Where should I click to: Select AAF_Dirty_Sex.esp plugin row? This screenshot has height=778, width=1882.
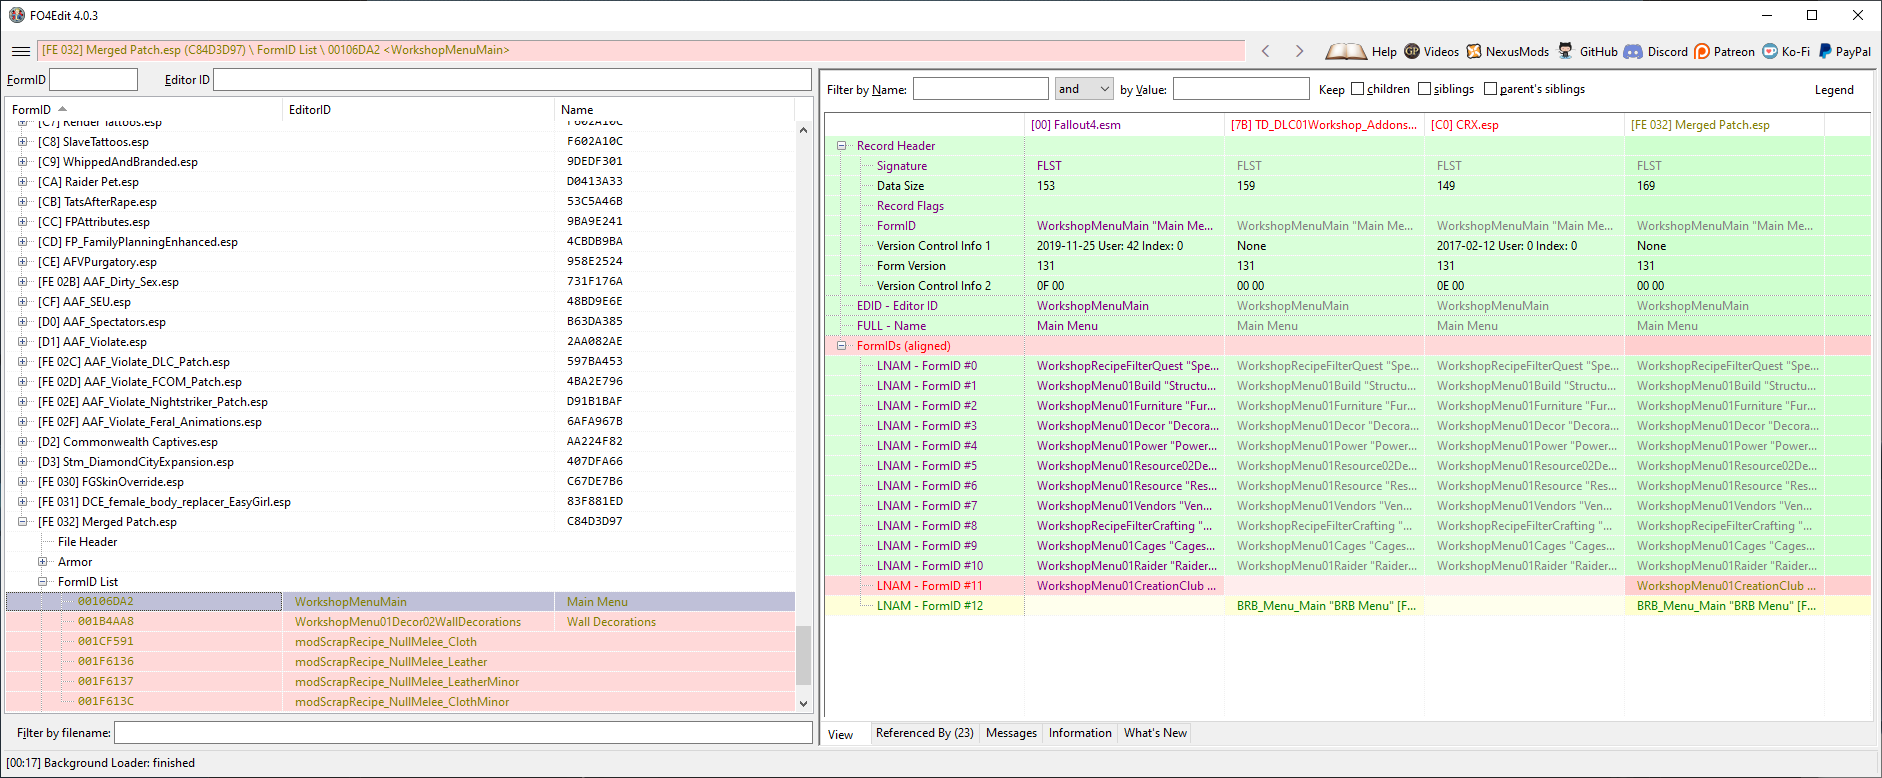coord(400,282)
